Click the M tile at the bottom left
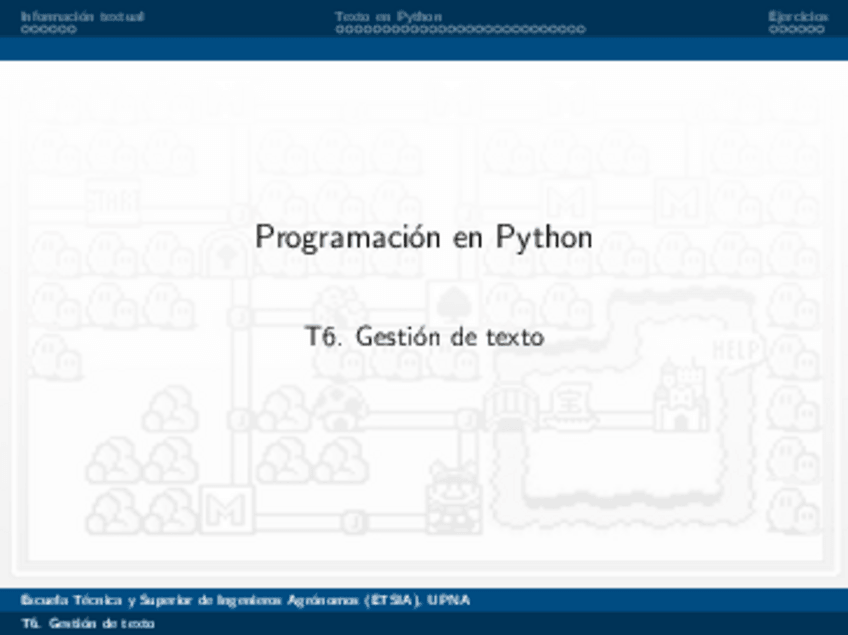Viewport: 848px width, 635px height. (x=226, y=510)
